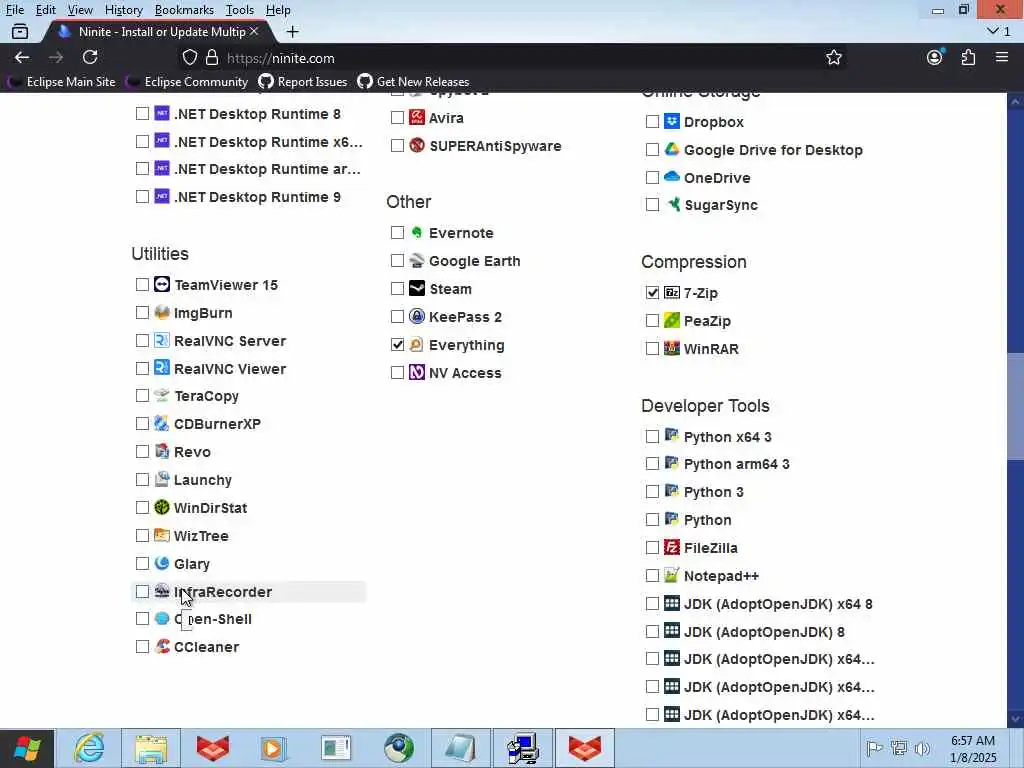1024x768 pixels.
Task: Click the WinDirStat icon
Action: [162, 507]
